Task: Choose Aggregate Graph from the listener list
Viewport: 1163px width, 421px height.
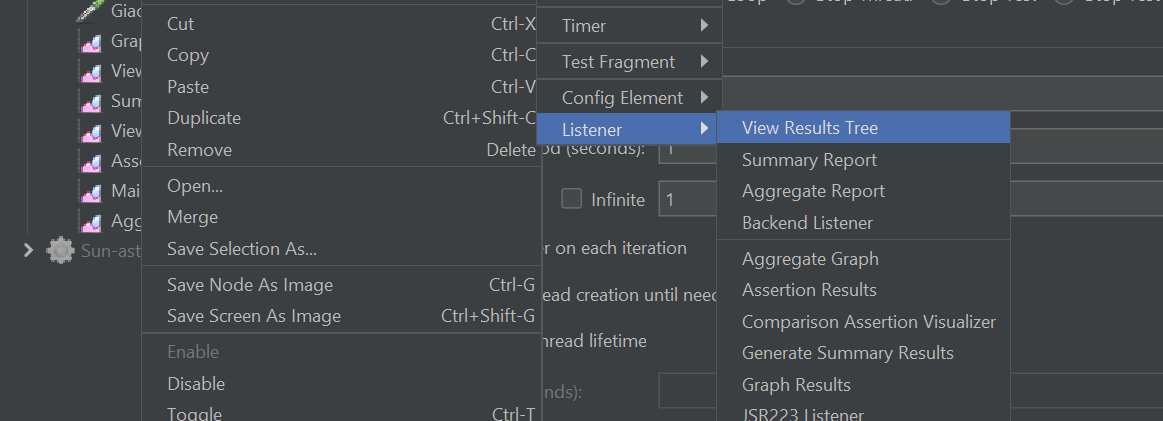Action: click(810, 259)
